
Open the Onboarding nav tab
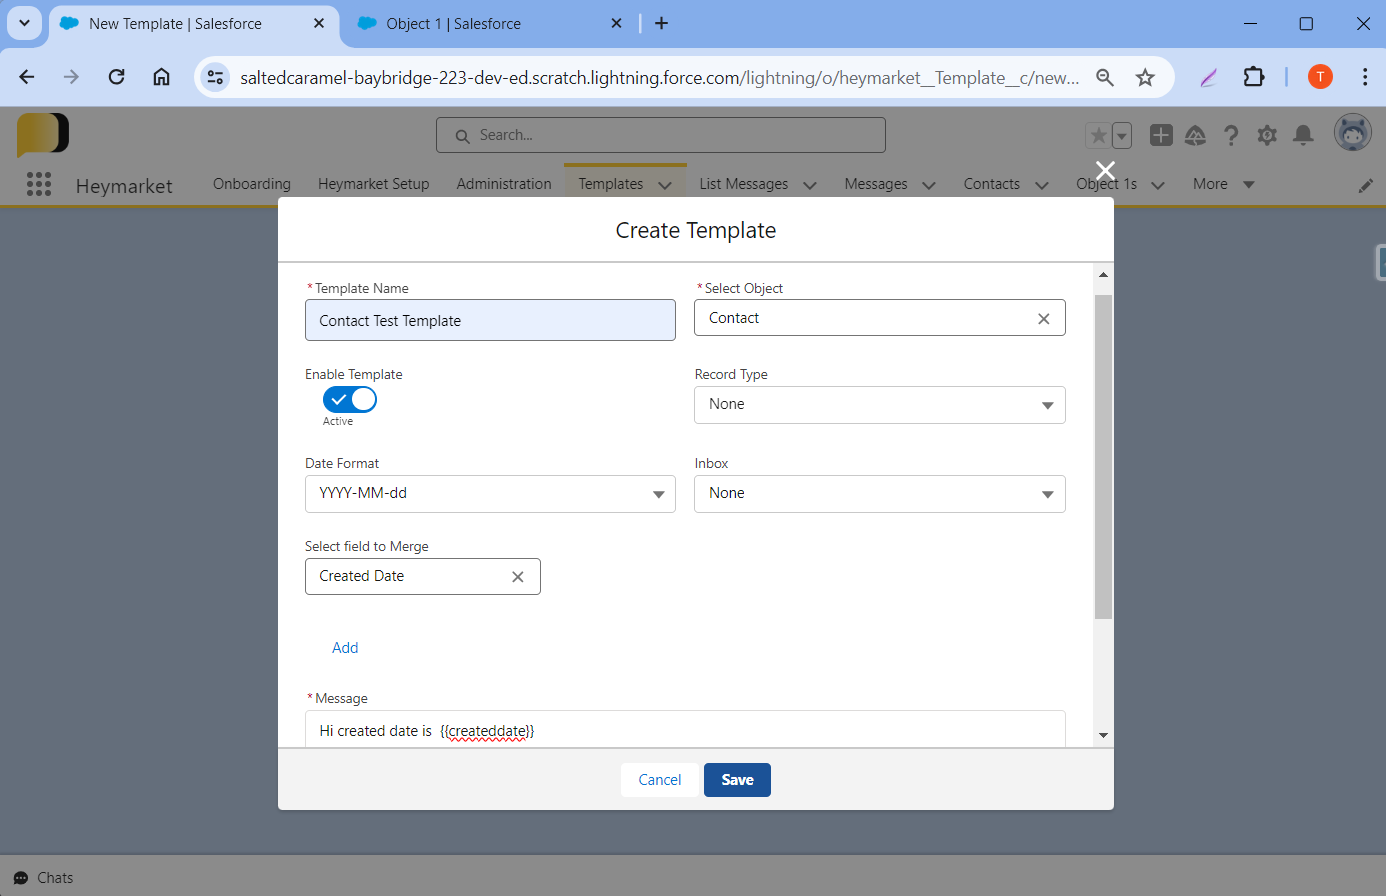[252, 184]
